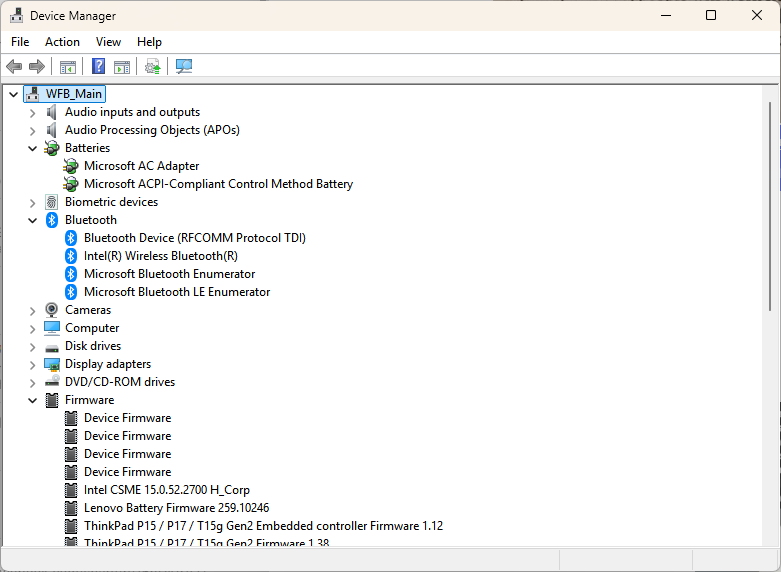Click the Cameras webcam icon

click(x=52, y=310)
